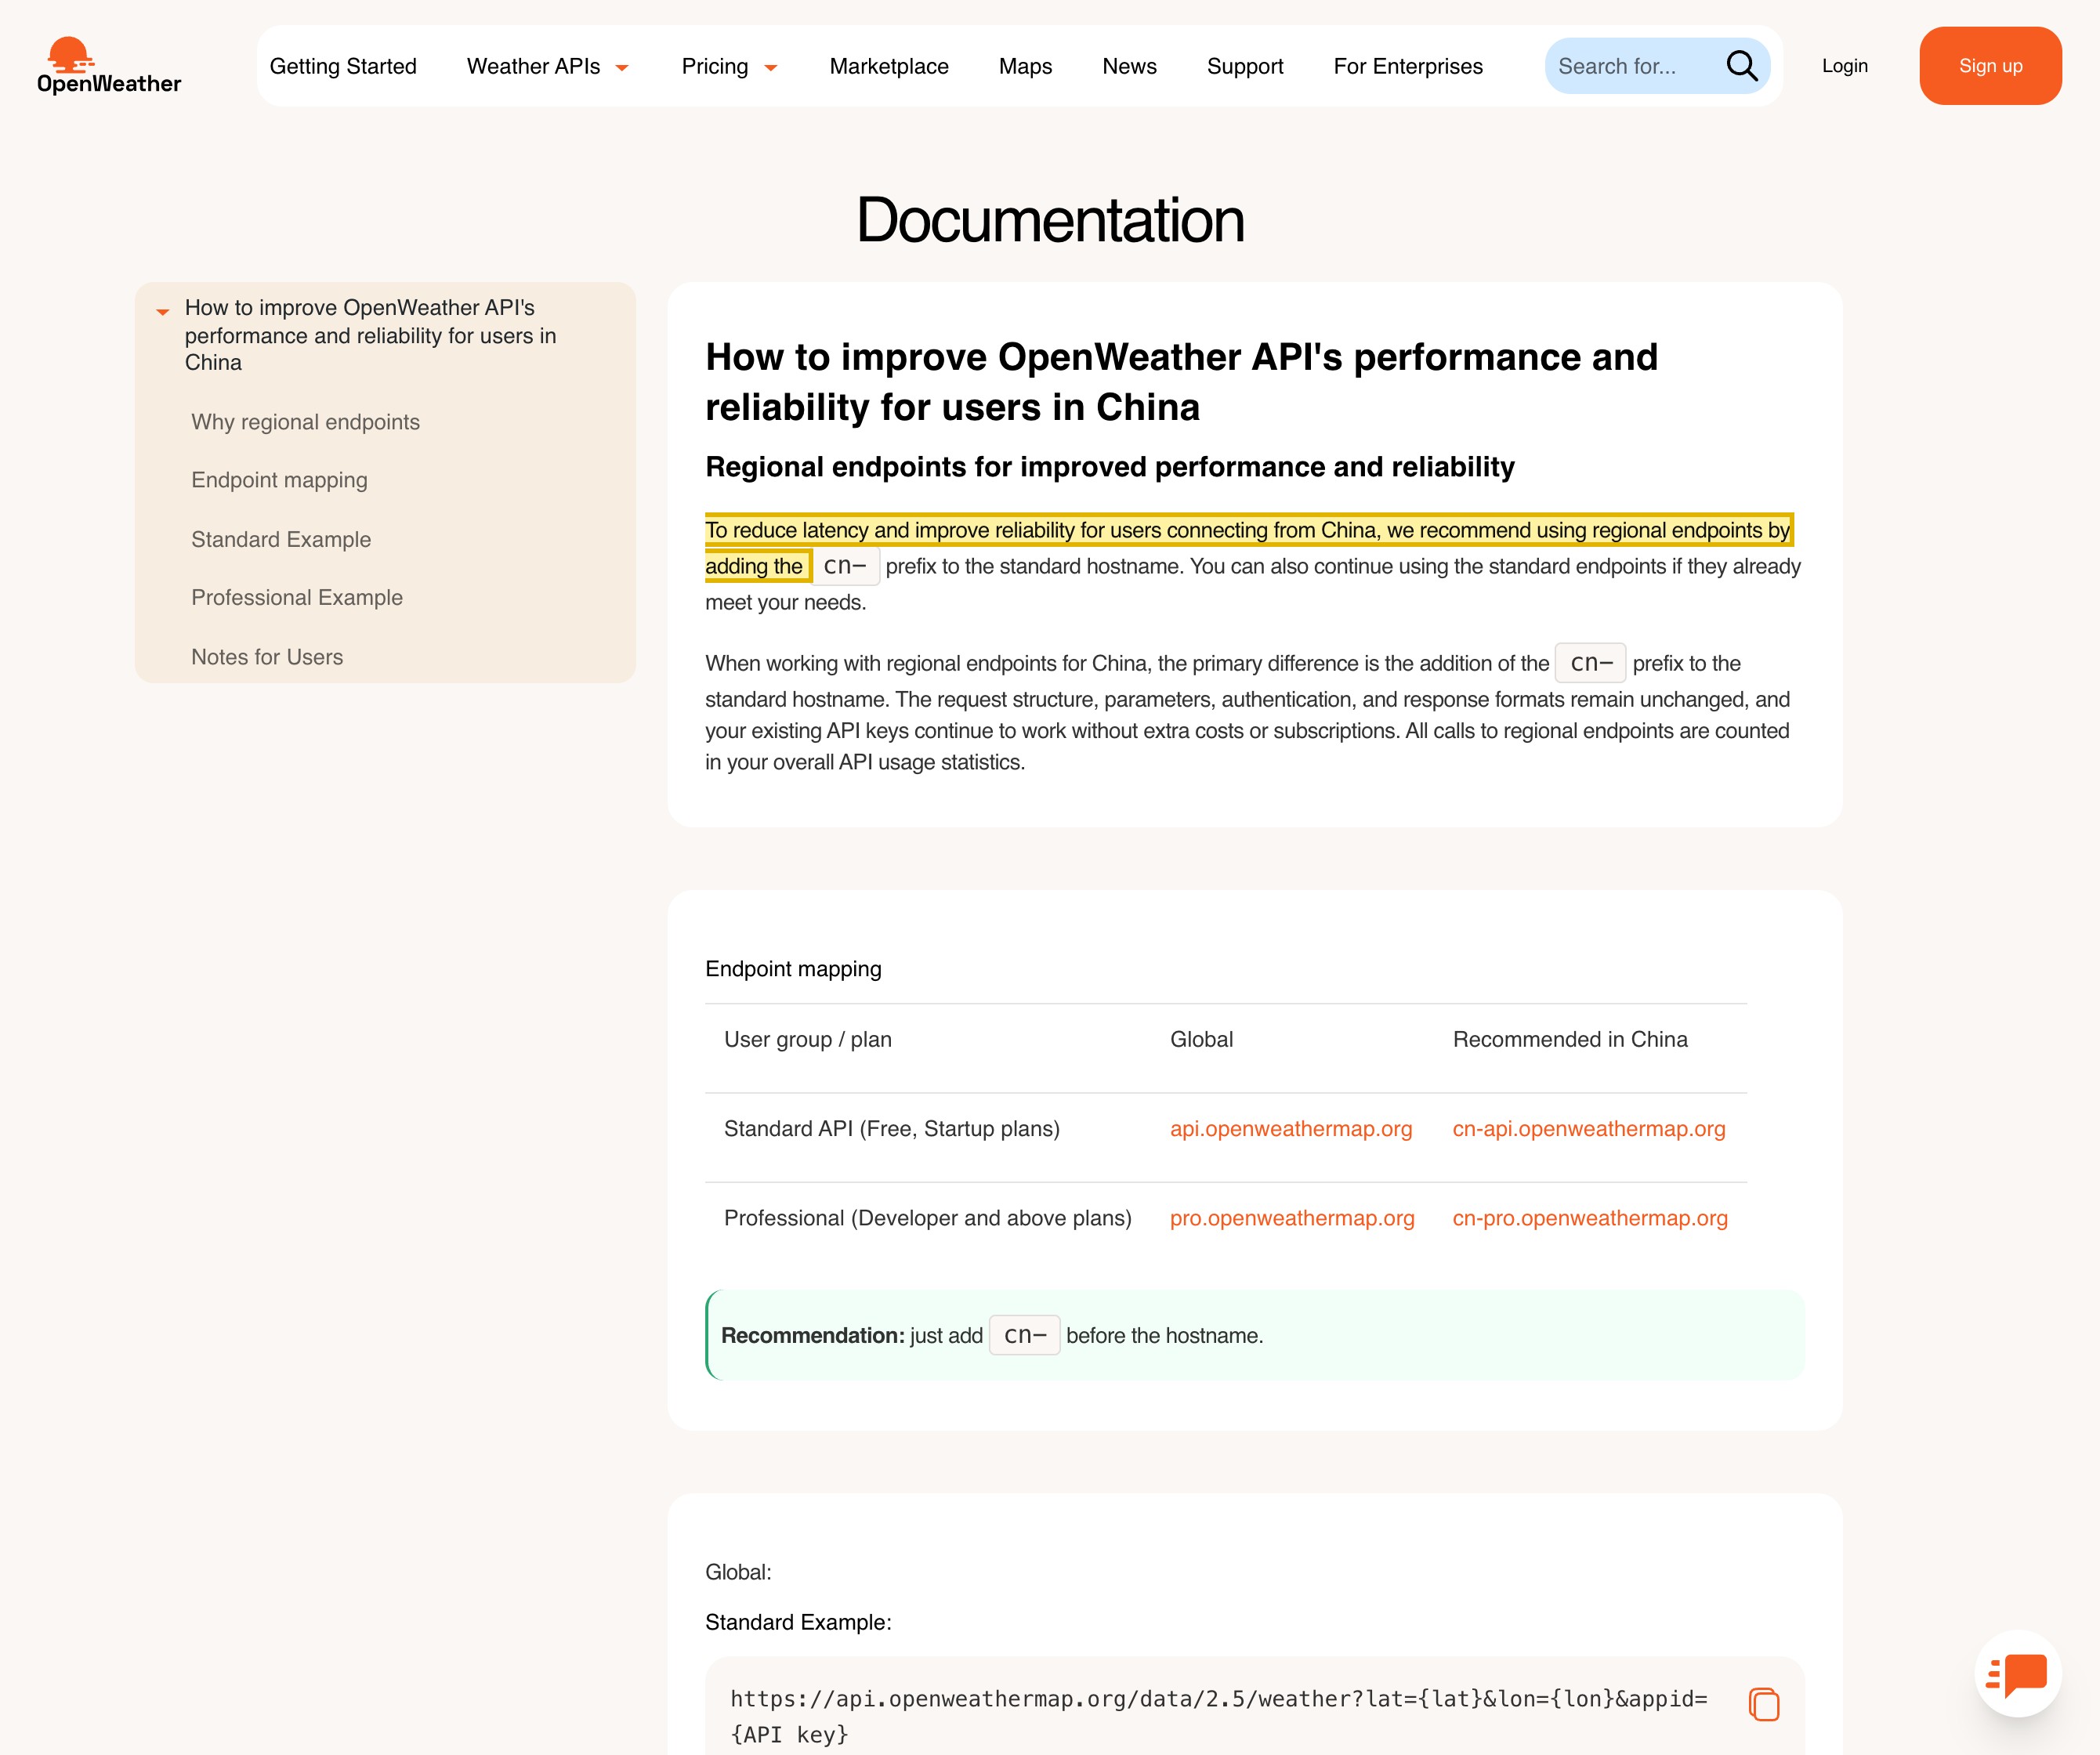The width and height of the screenshot is (2100, 1755).
Task: Click the OpenWeather logo
Action: click(109, 66)
